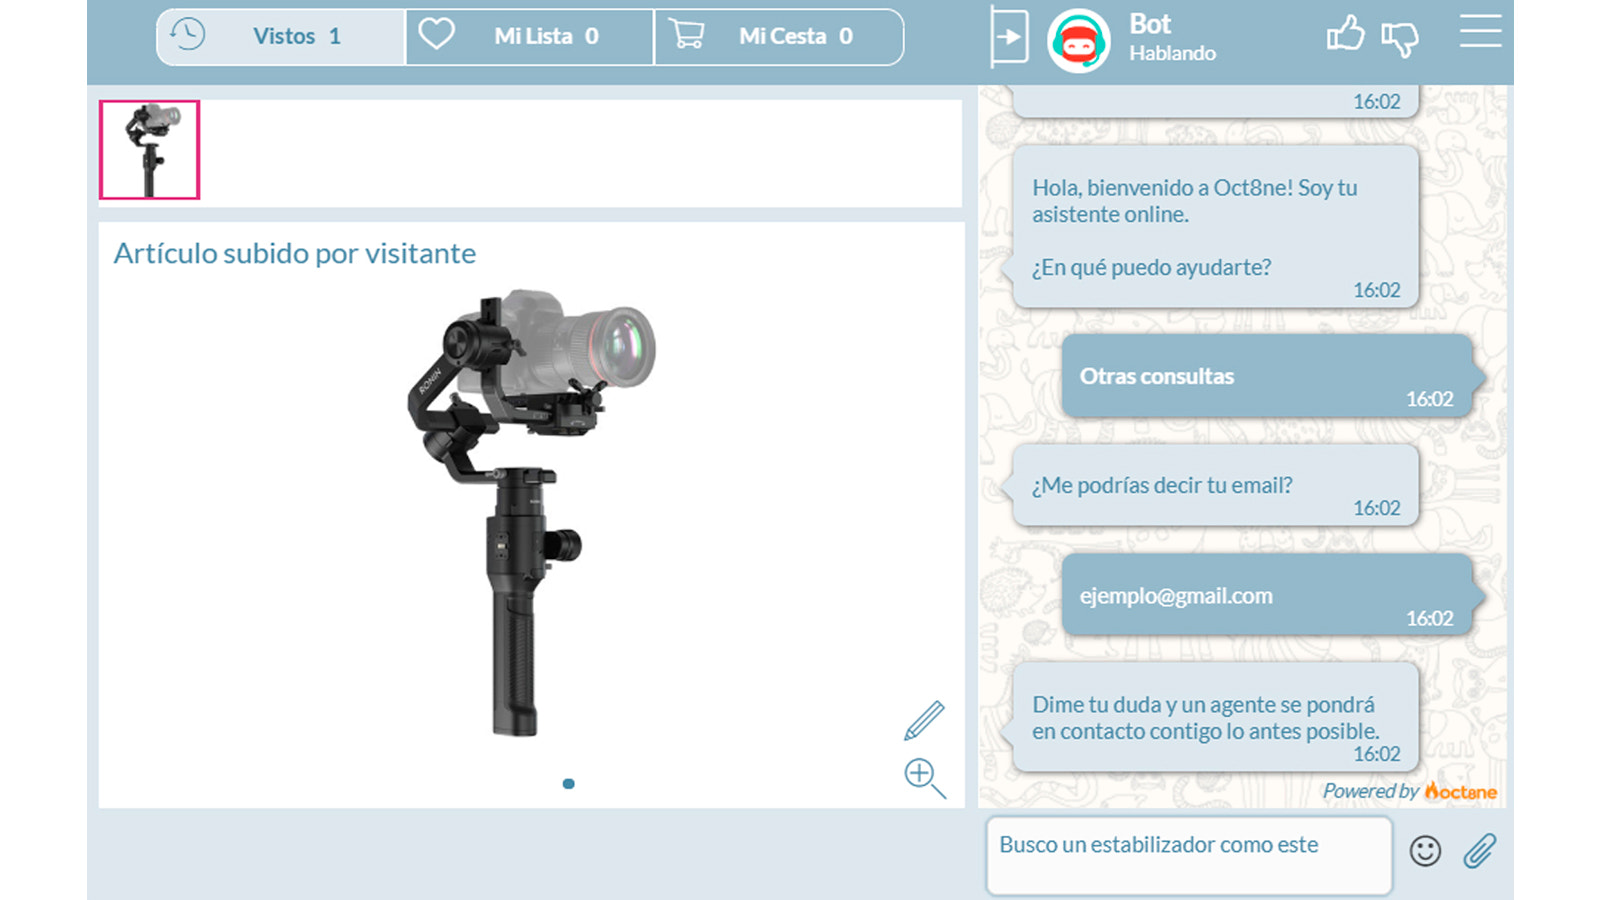Click the shopping cart icon
The height and width of the screenshot is (900, 1600).
coord(686,35)
